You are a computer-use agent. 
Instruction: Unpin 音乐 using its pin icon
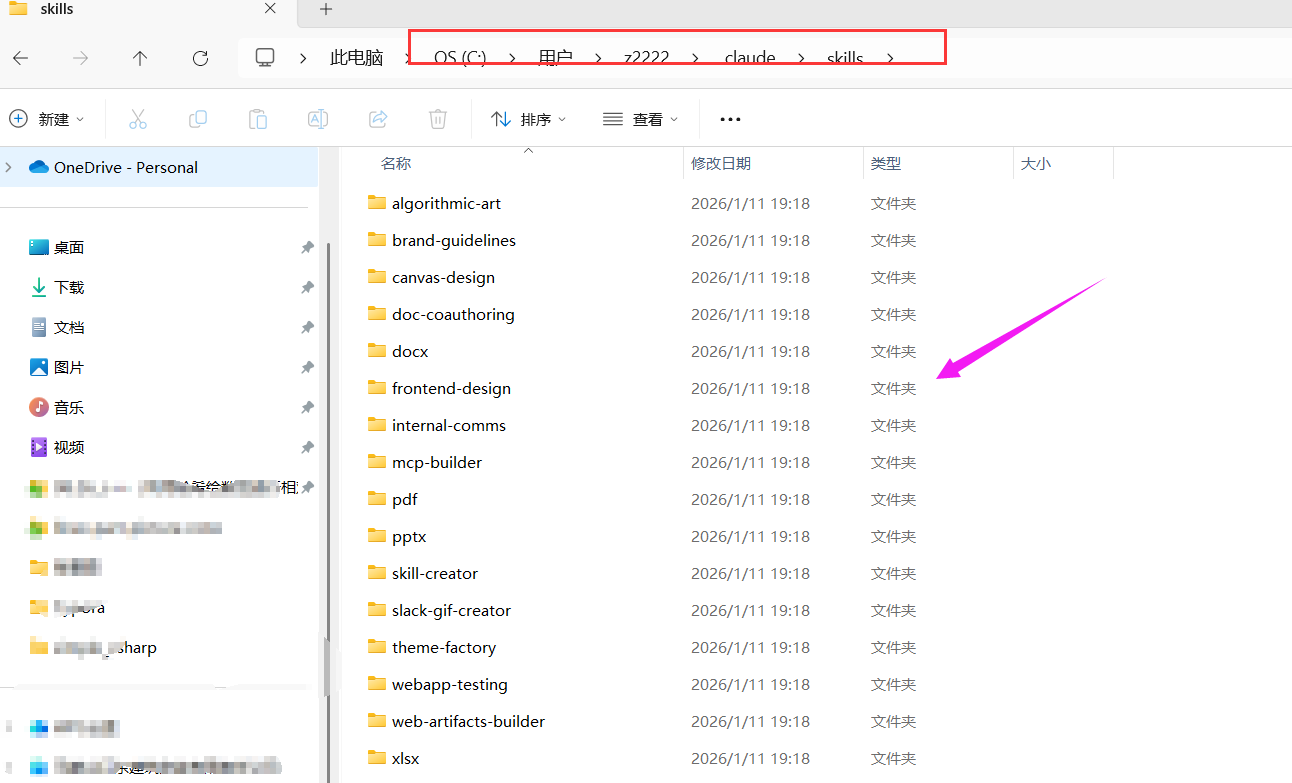[x=307, y=407]
